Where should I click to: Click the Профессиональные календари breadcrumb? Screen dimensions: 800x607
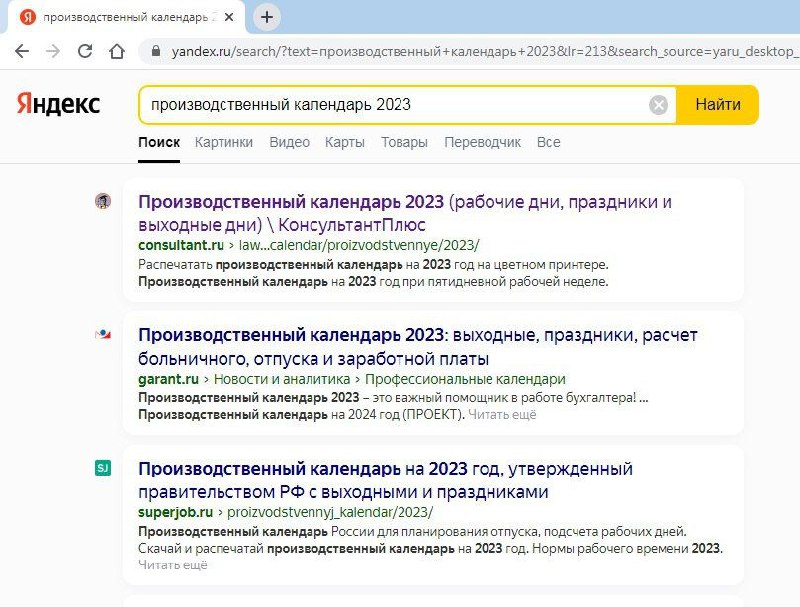[465, 380]
